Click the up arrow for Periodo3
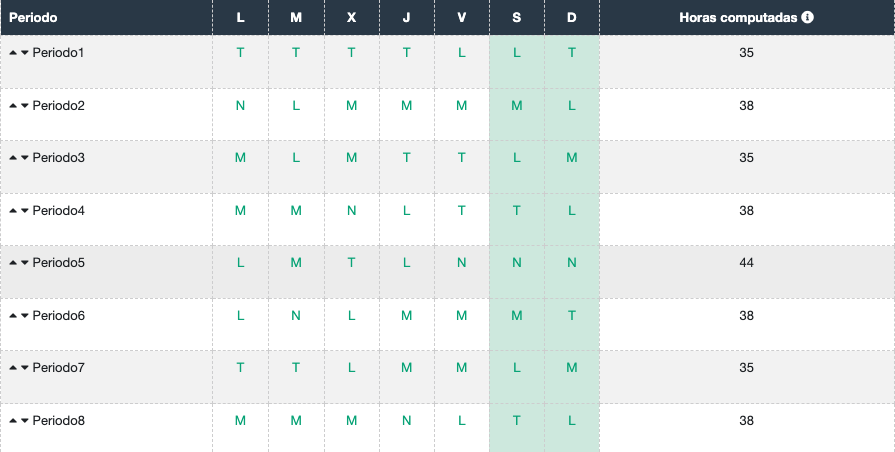Image resolution: width=895 pixels, height=452 pixels. [13, 158]
